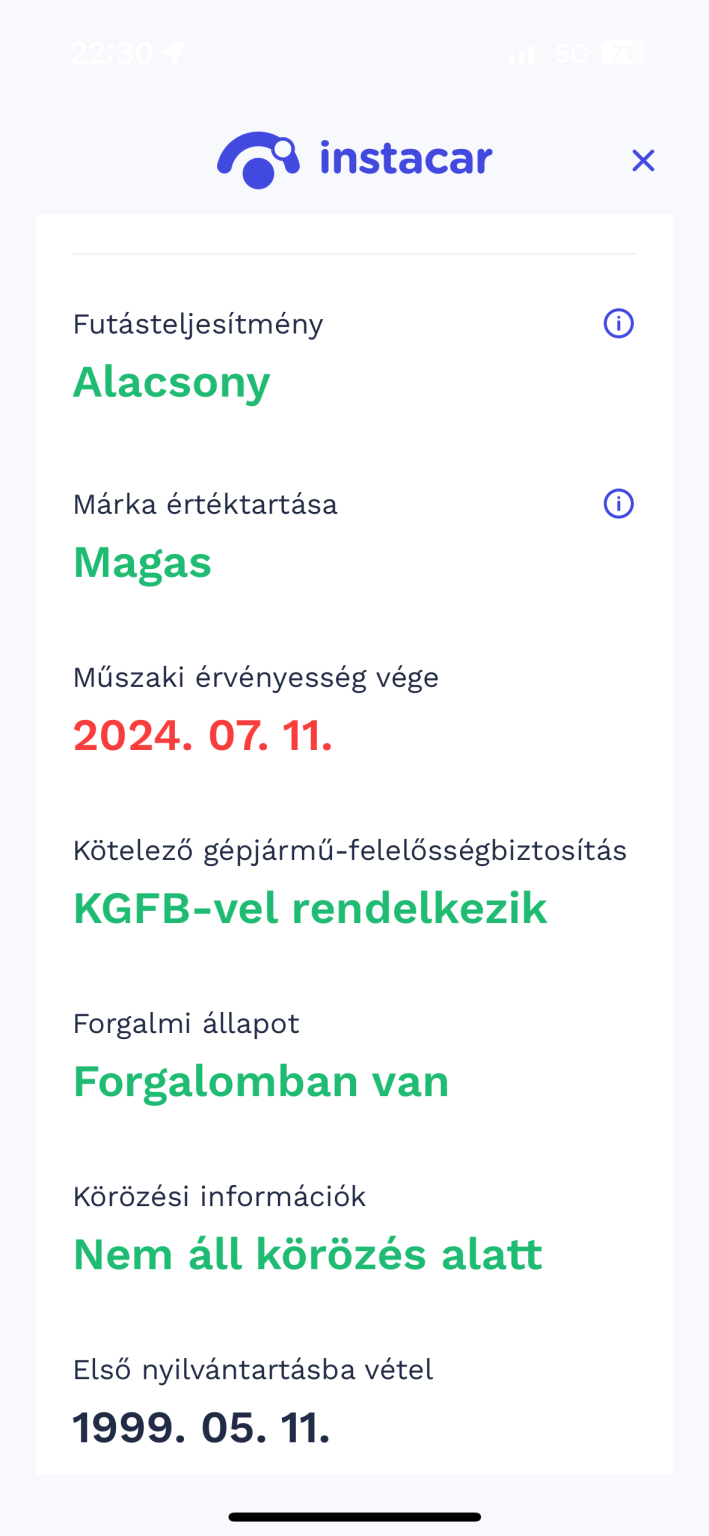
Task: Tap KGFB-vel rendelkezik insurance status
Action: tap(310, 908)
